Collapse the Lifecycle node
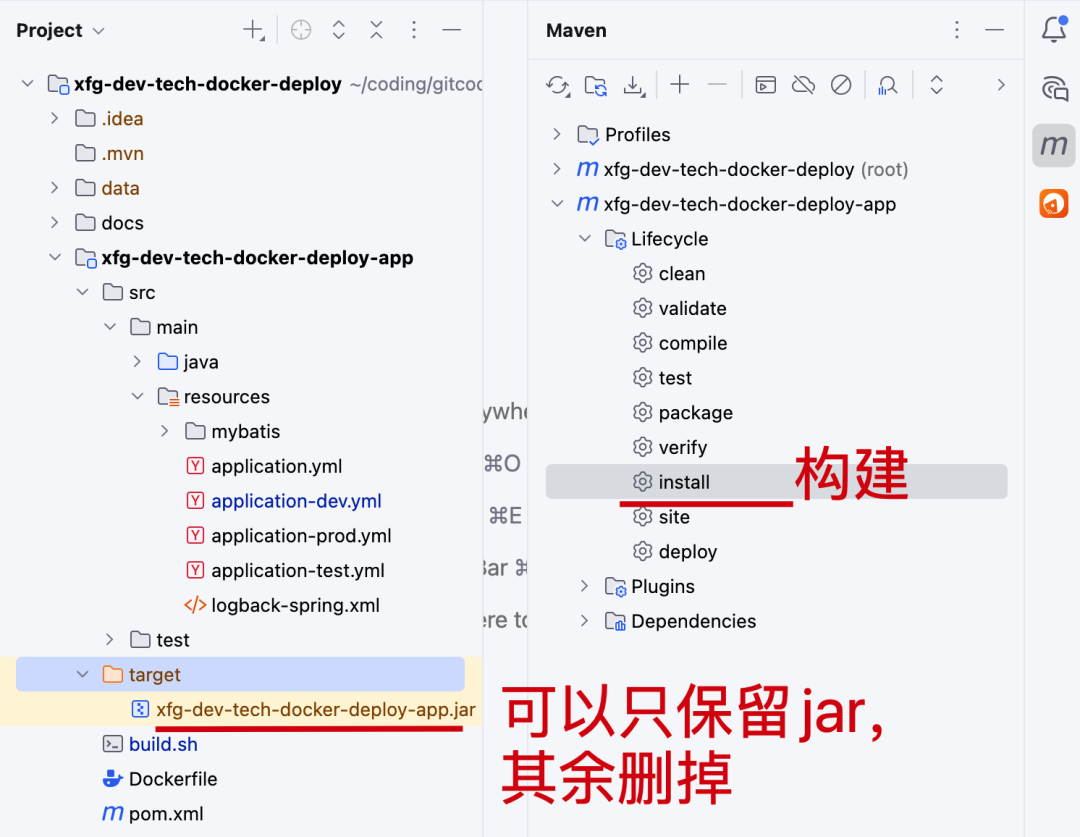 pos(585,238)
